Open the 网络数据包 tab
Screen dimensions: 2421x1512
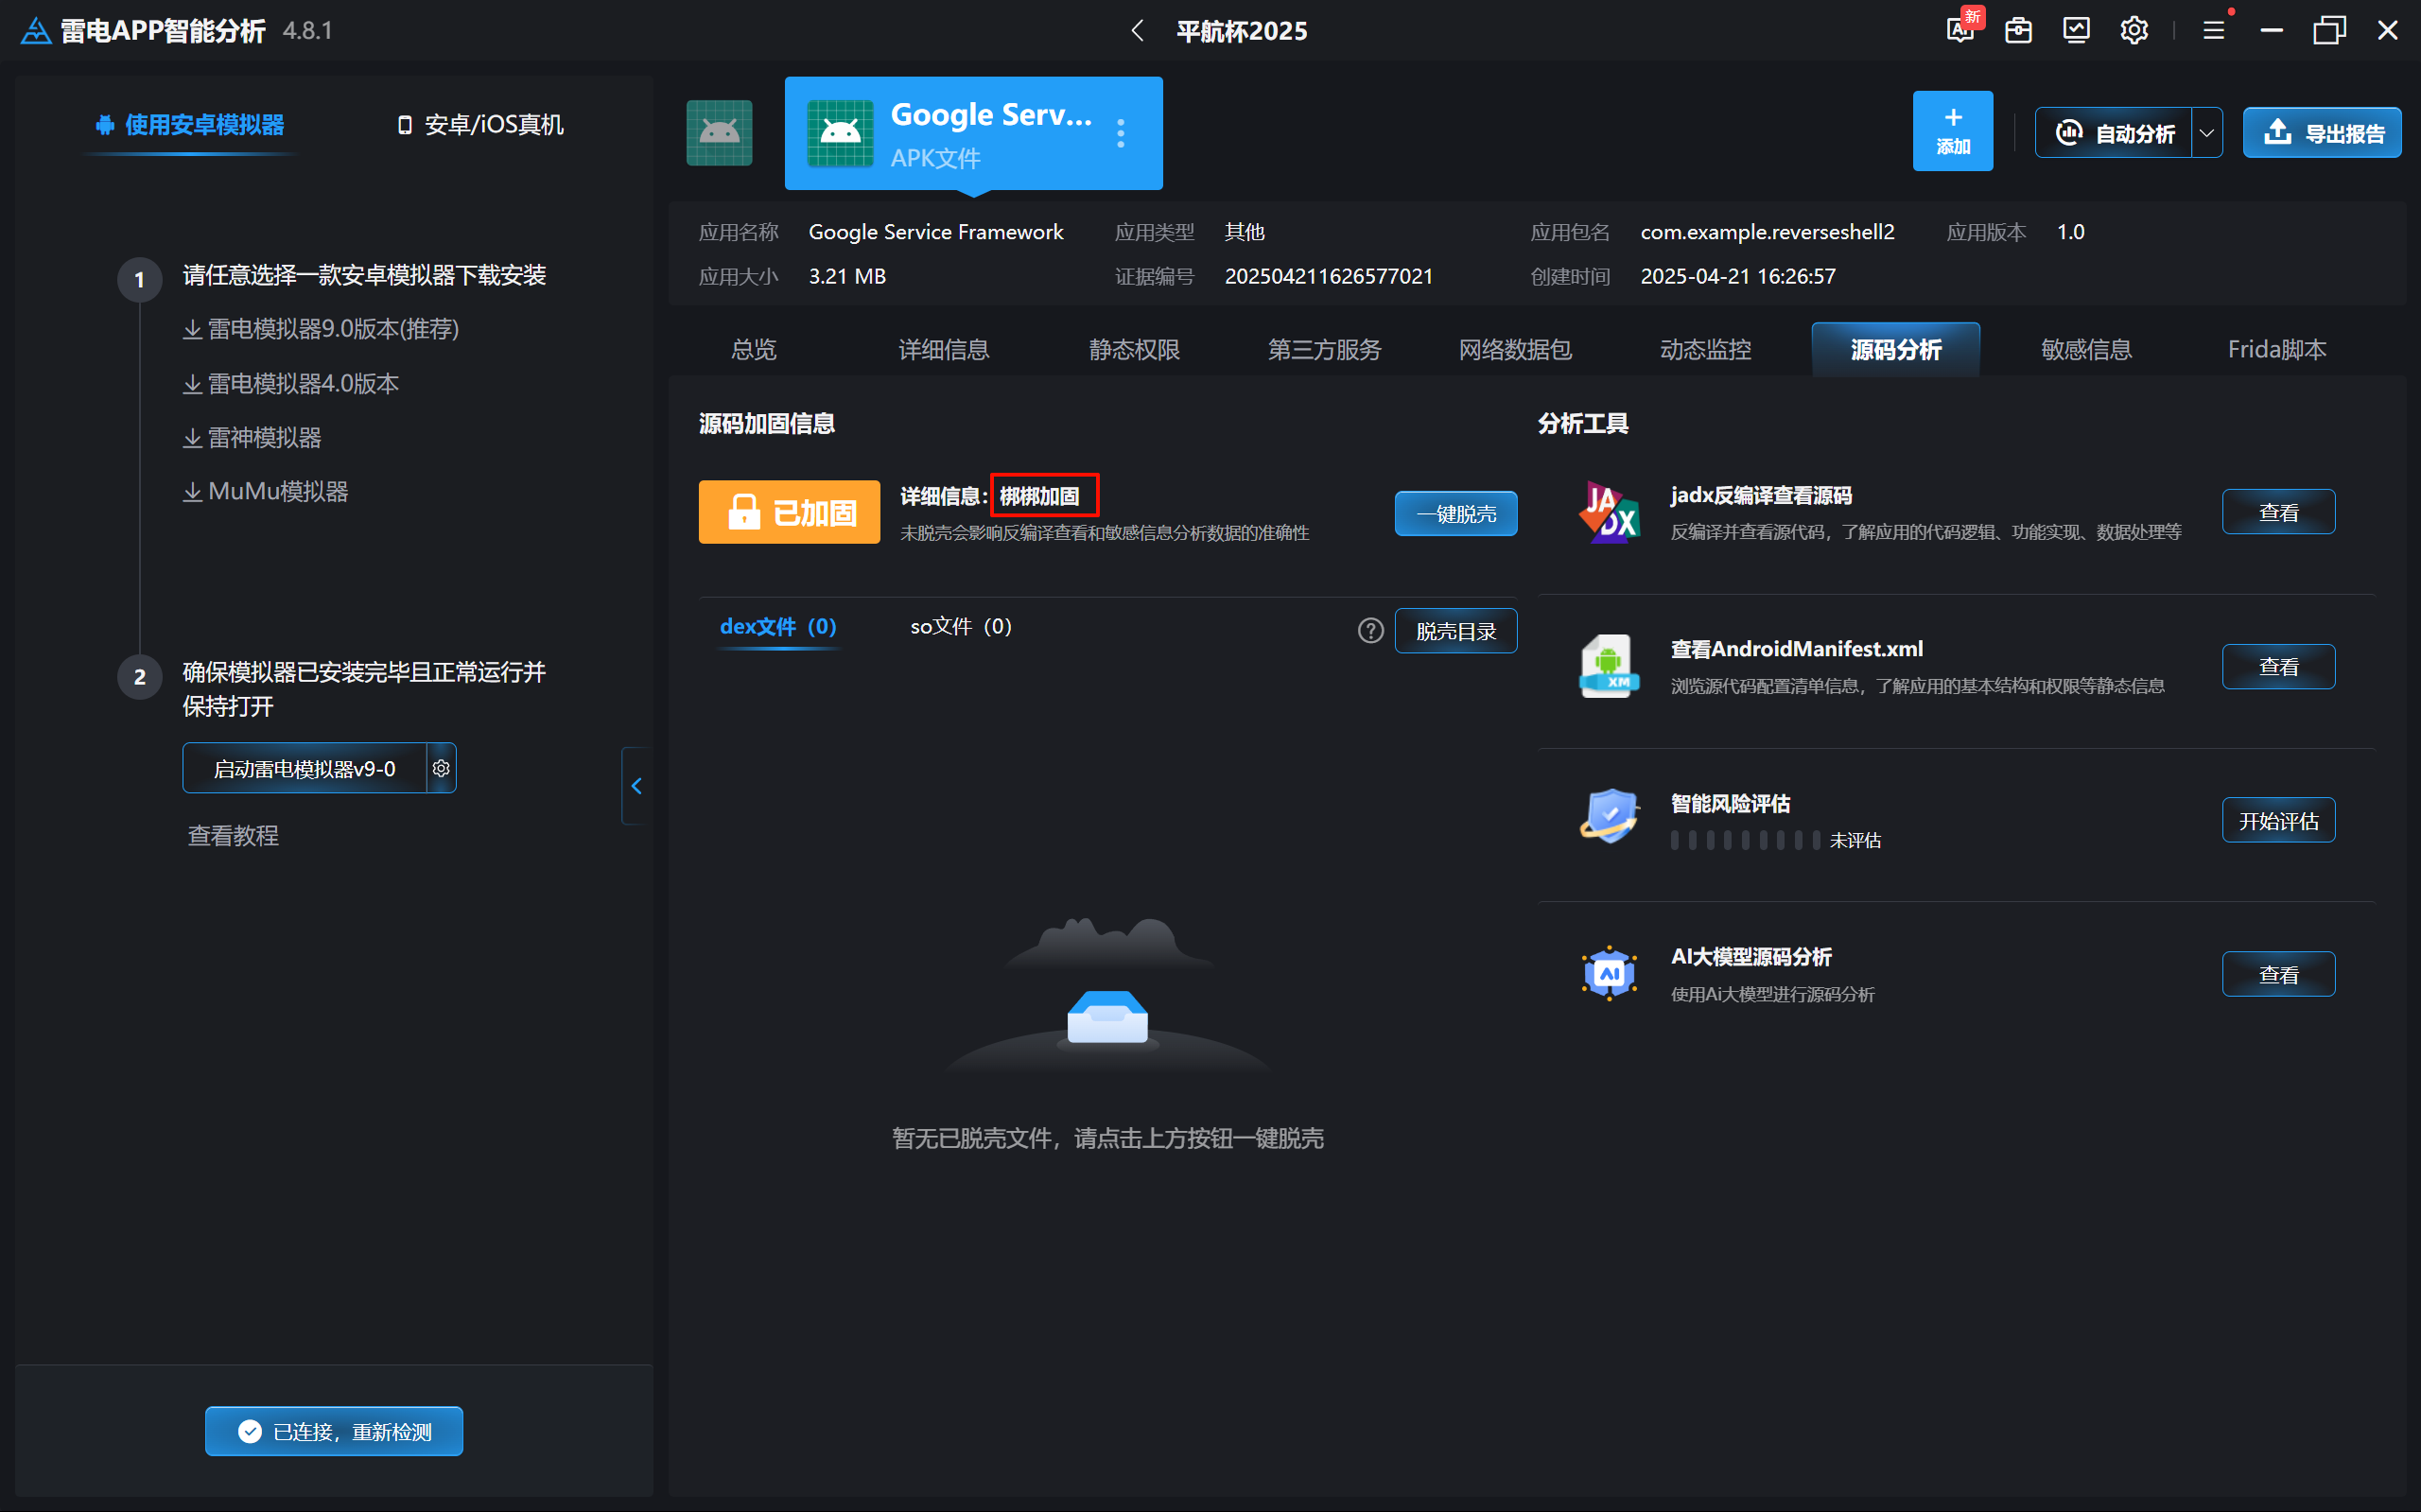1515,350
